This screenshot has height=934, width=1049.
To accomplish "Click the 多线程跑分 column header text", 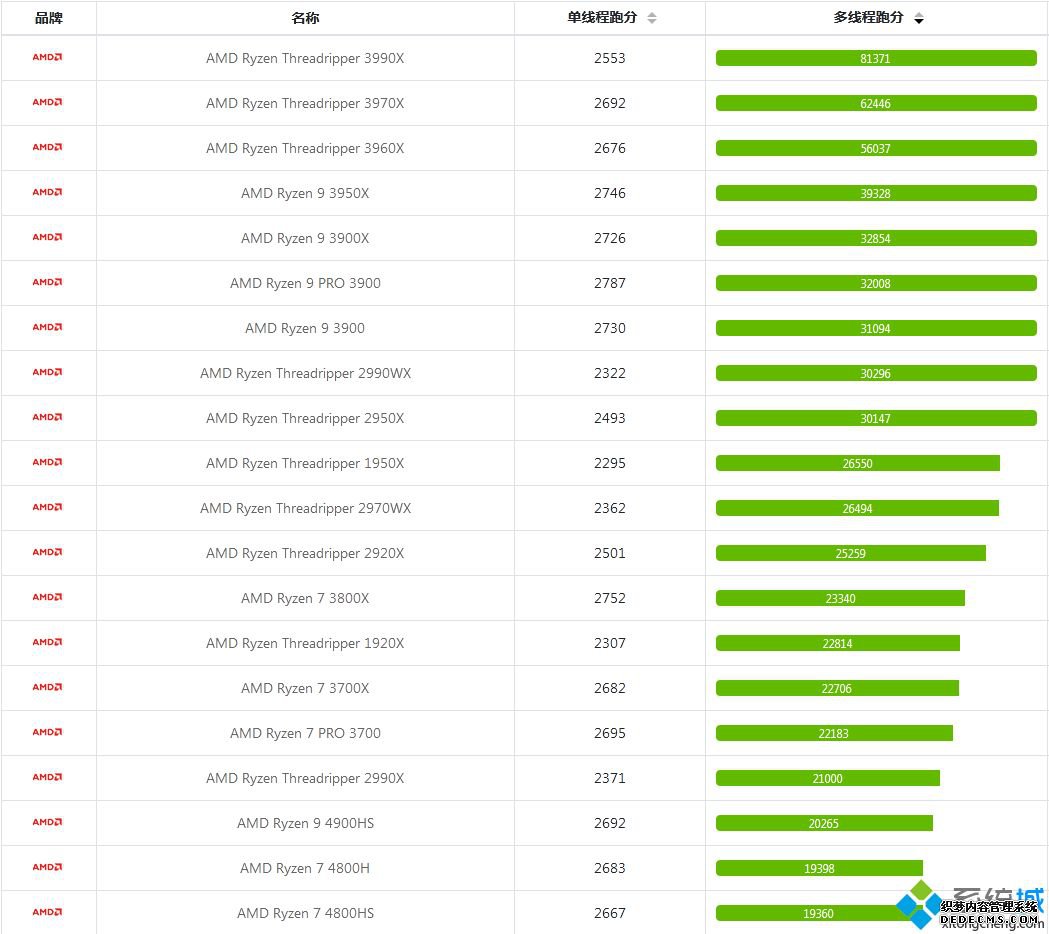I will (x=868, y=17).
